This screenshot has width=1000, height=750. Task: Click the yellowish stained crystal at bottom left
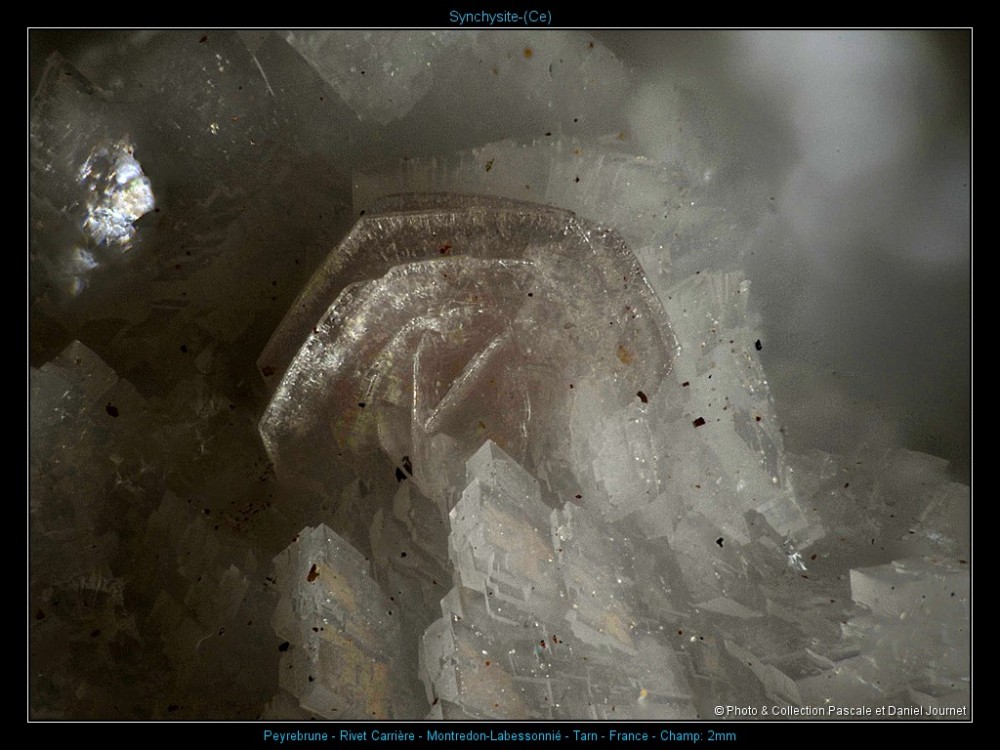pos(335,600)
